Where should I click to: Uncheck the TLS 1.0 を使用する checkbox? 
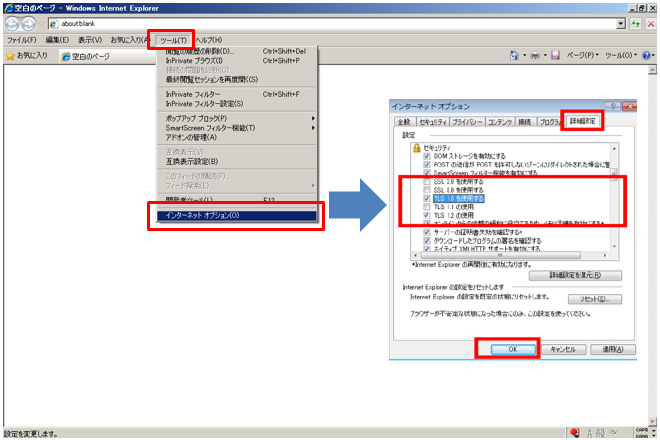[x=427, y=198]
